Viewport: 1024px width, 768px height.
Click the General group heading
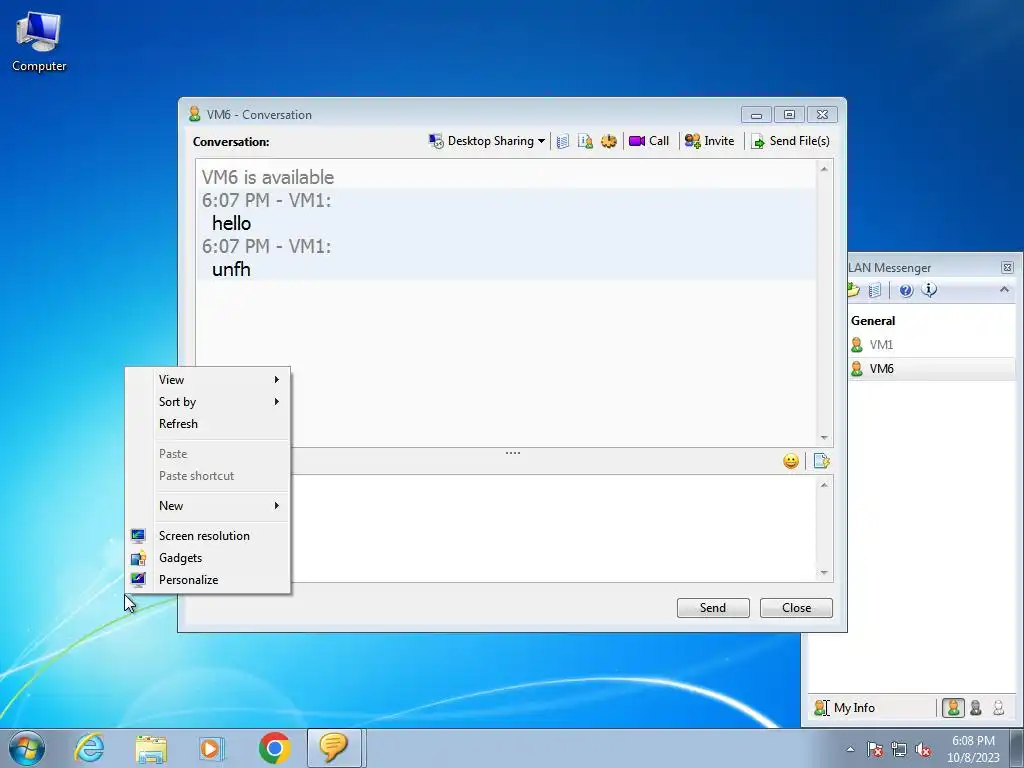(x=872, y=321)
